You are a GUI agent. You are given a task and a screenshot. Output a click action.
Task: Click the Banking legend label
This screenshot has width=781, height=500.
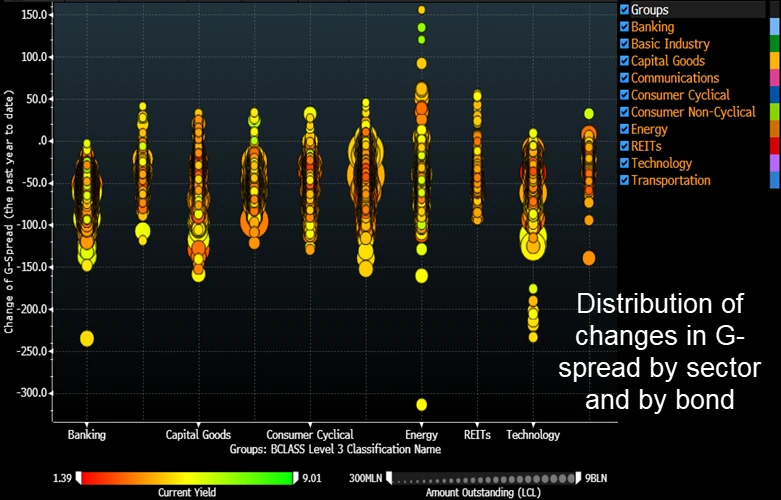pos(652,27)
